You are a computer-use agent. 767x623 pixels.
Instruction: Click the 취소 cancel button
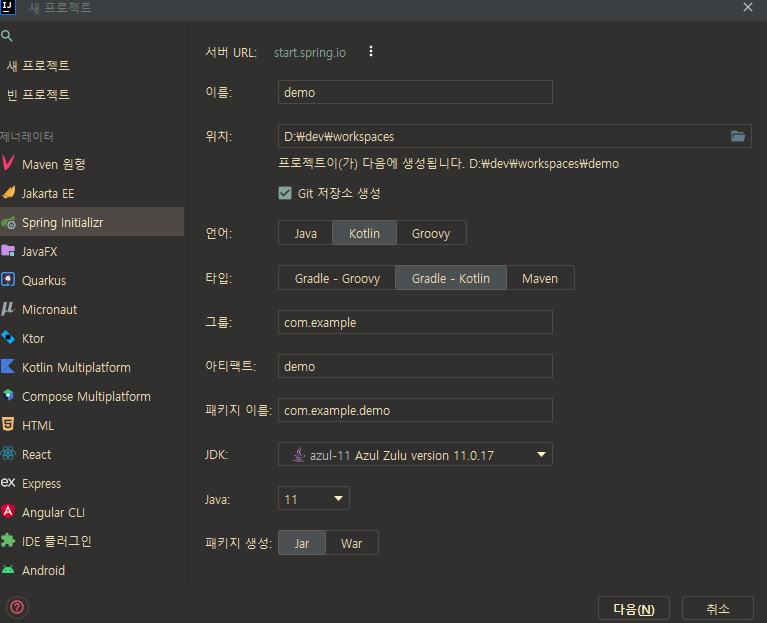coord(718,609)
